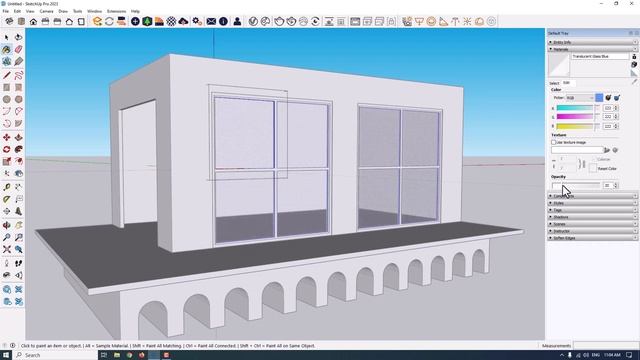
Task: Switch to the Select tab in Materials
Action: coord(554,83)
